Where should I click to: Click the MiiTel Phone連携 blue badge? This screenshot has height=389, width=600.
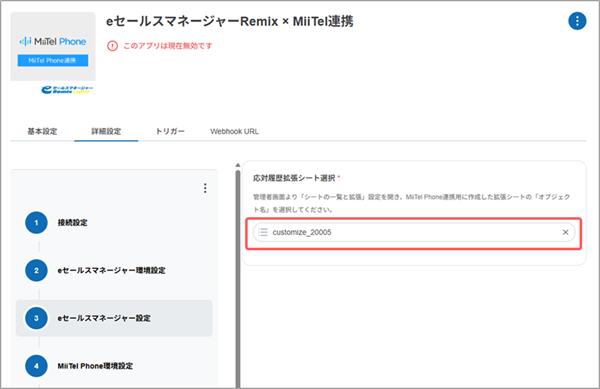coord(53,60)
